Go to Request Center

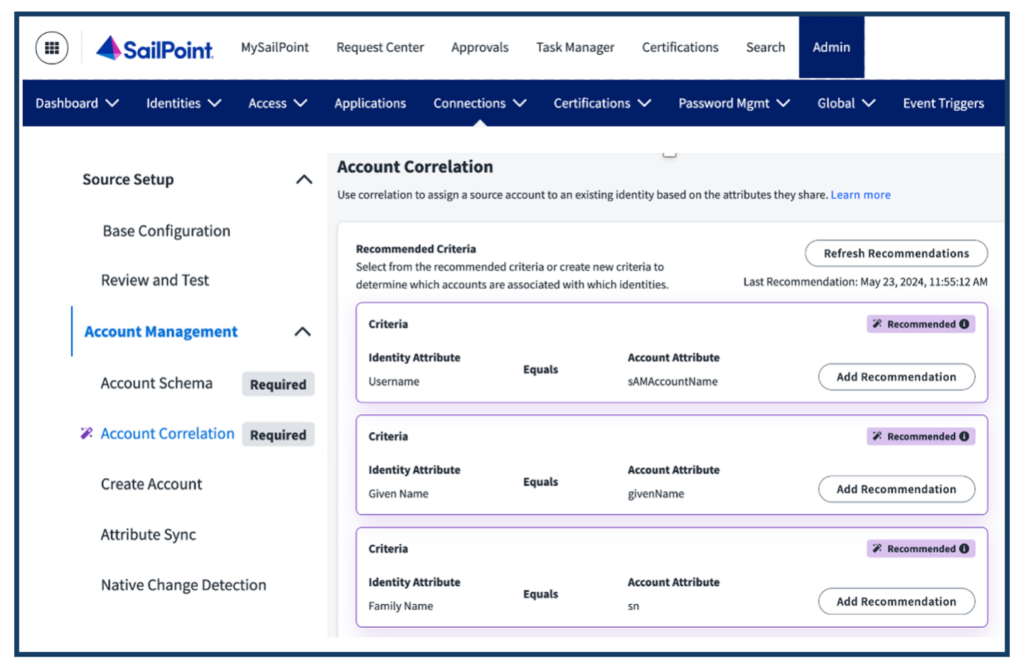pyautogui.click(x=380, y=48)
